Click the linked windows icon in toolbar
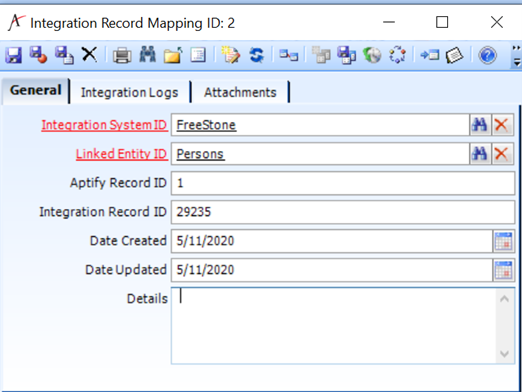This screenshot has height=392, width=522. [x=288, y=55]
